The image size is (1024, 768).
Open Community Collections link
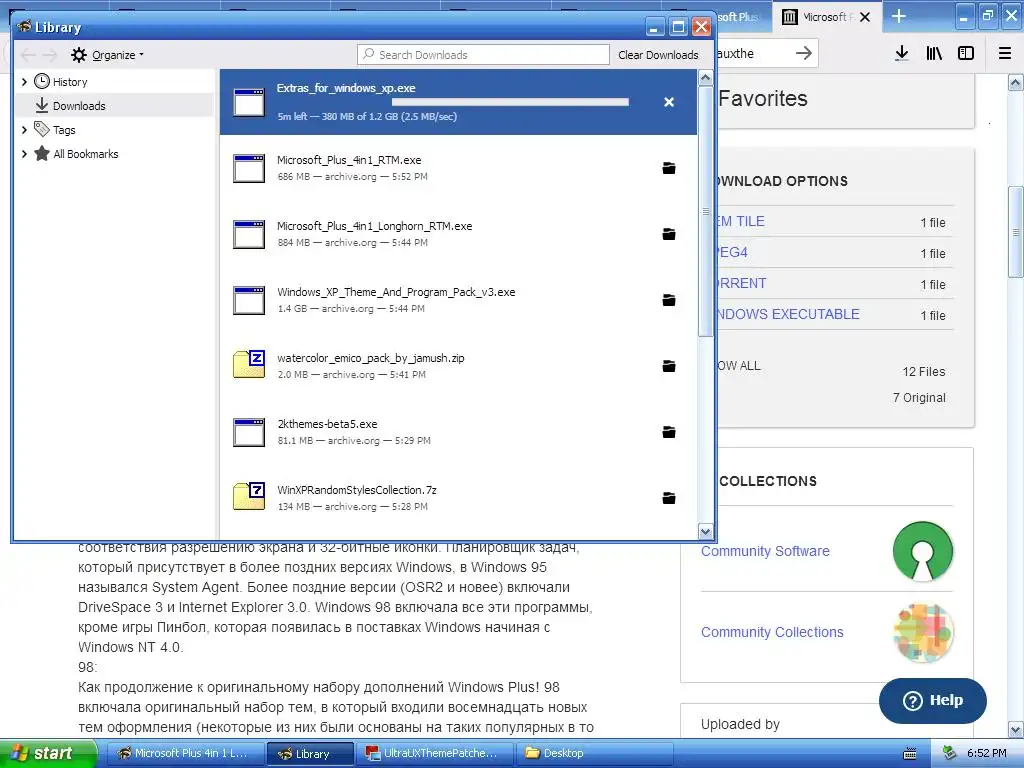[x=772, y=632]
